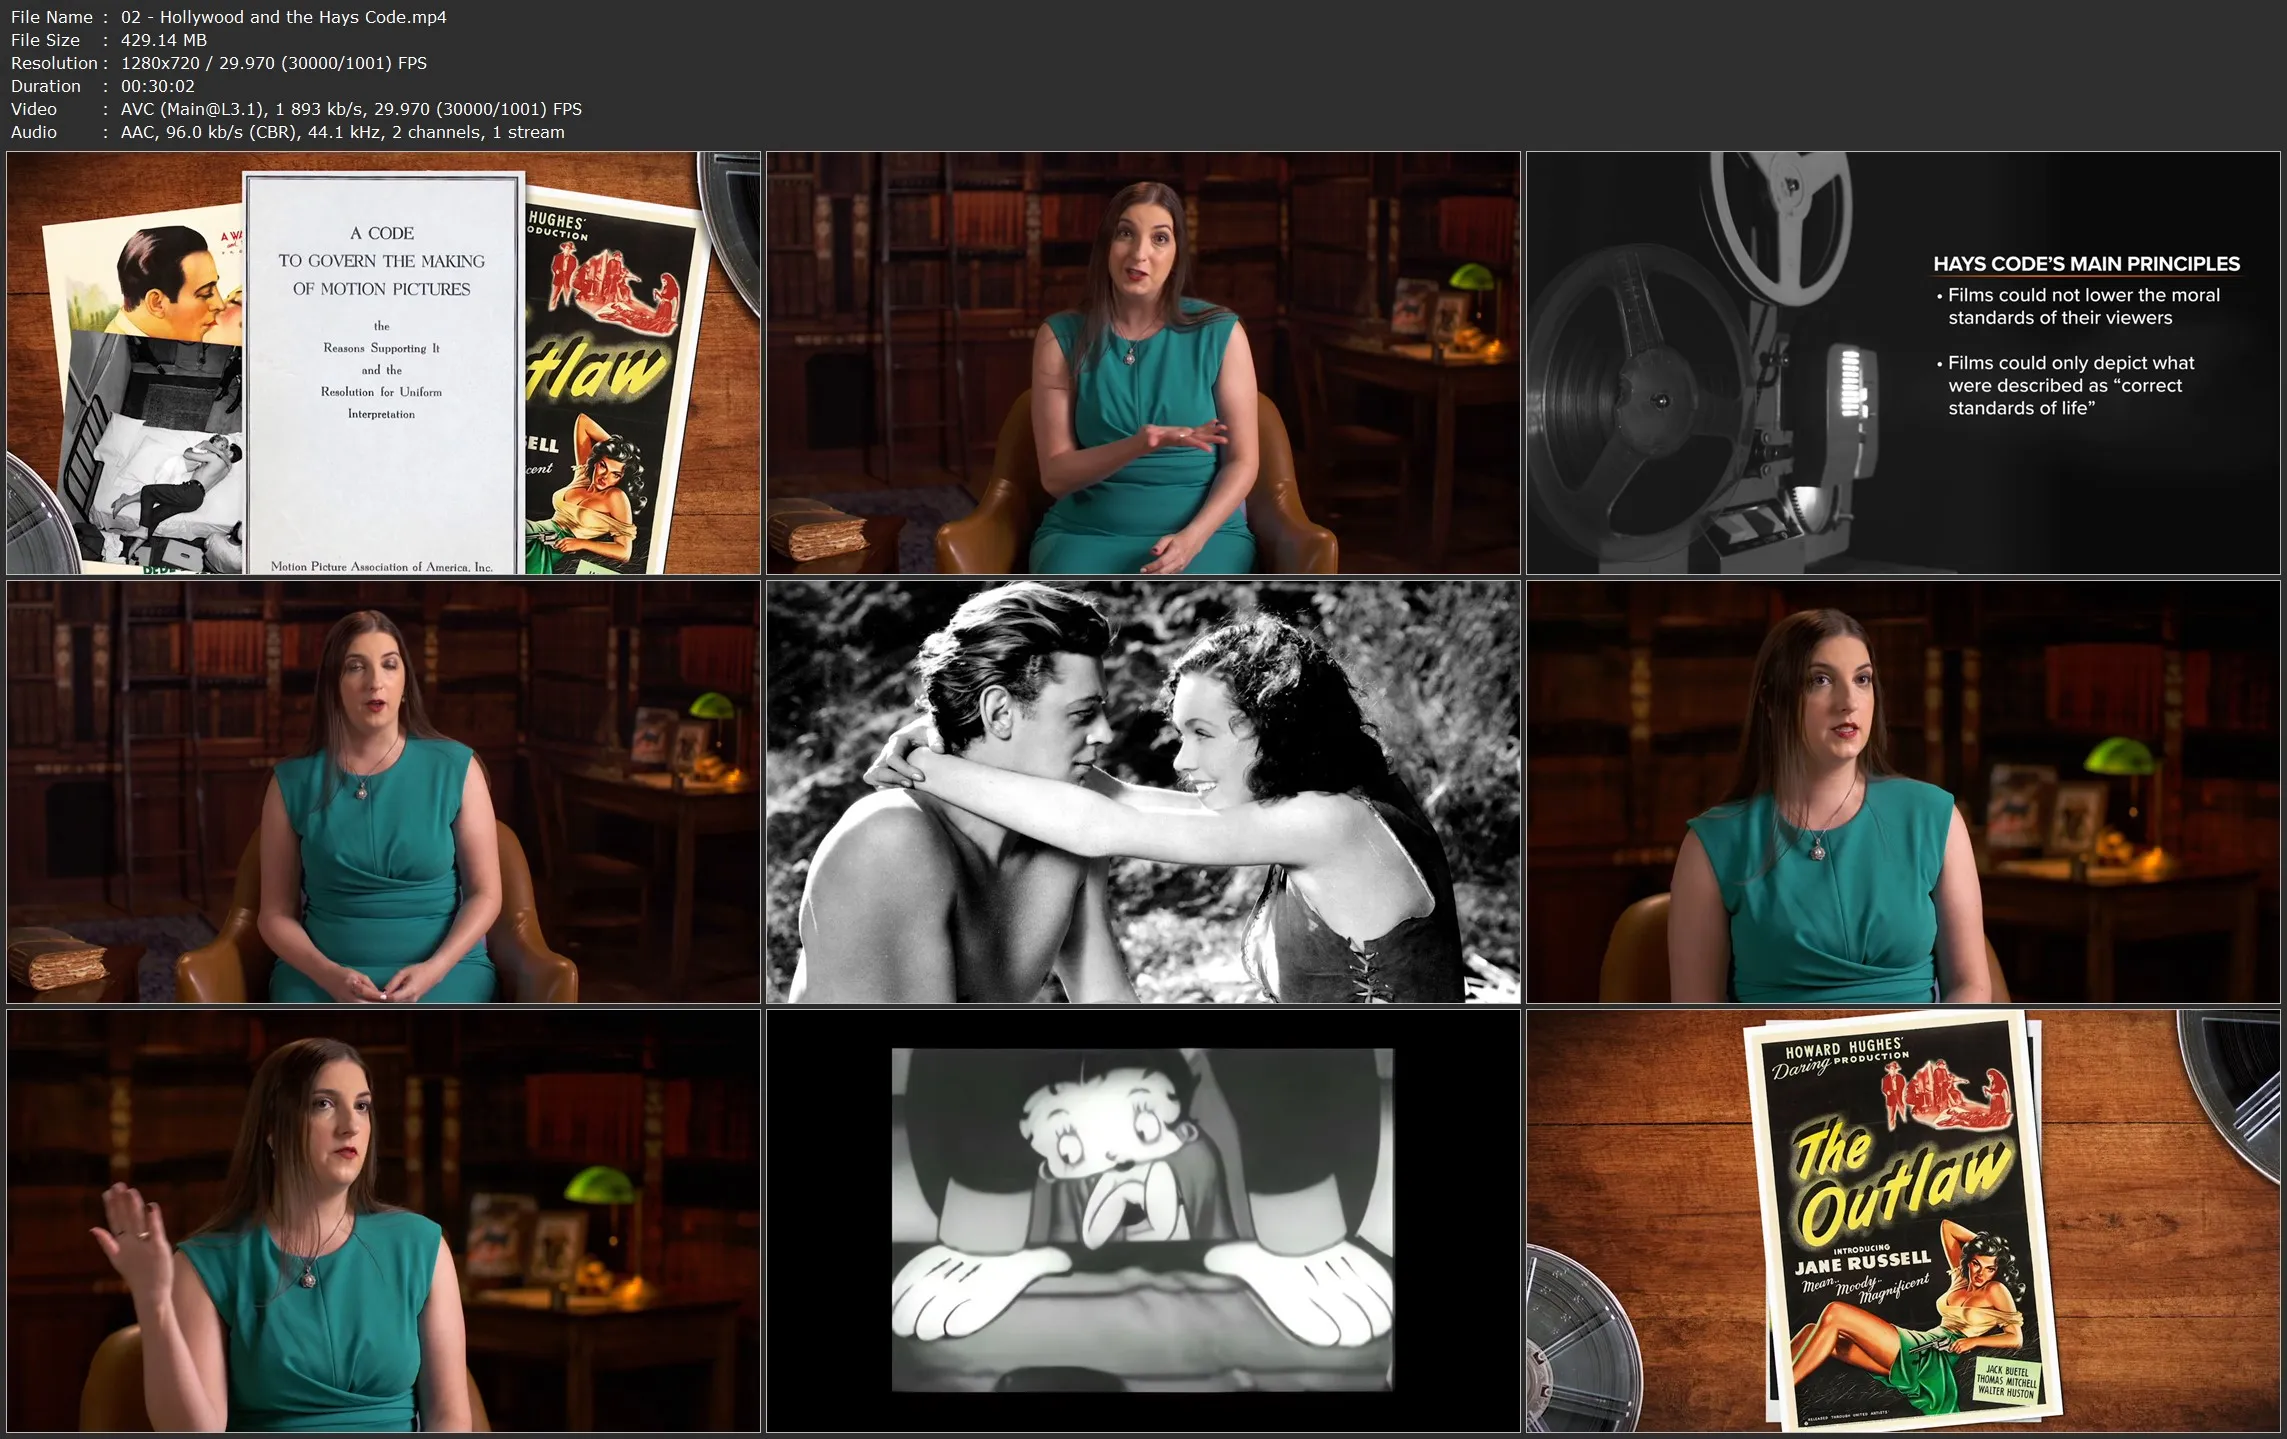The height and width of the screenshot is (1439, 2287).
Task: Click the file name '02 - Hollywood and the Hays Code.mp4'
Action: 284,17
